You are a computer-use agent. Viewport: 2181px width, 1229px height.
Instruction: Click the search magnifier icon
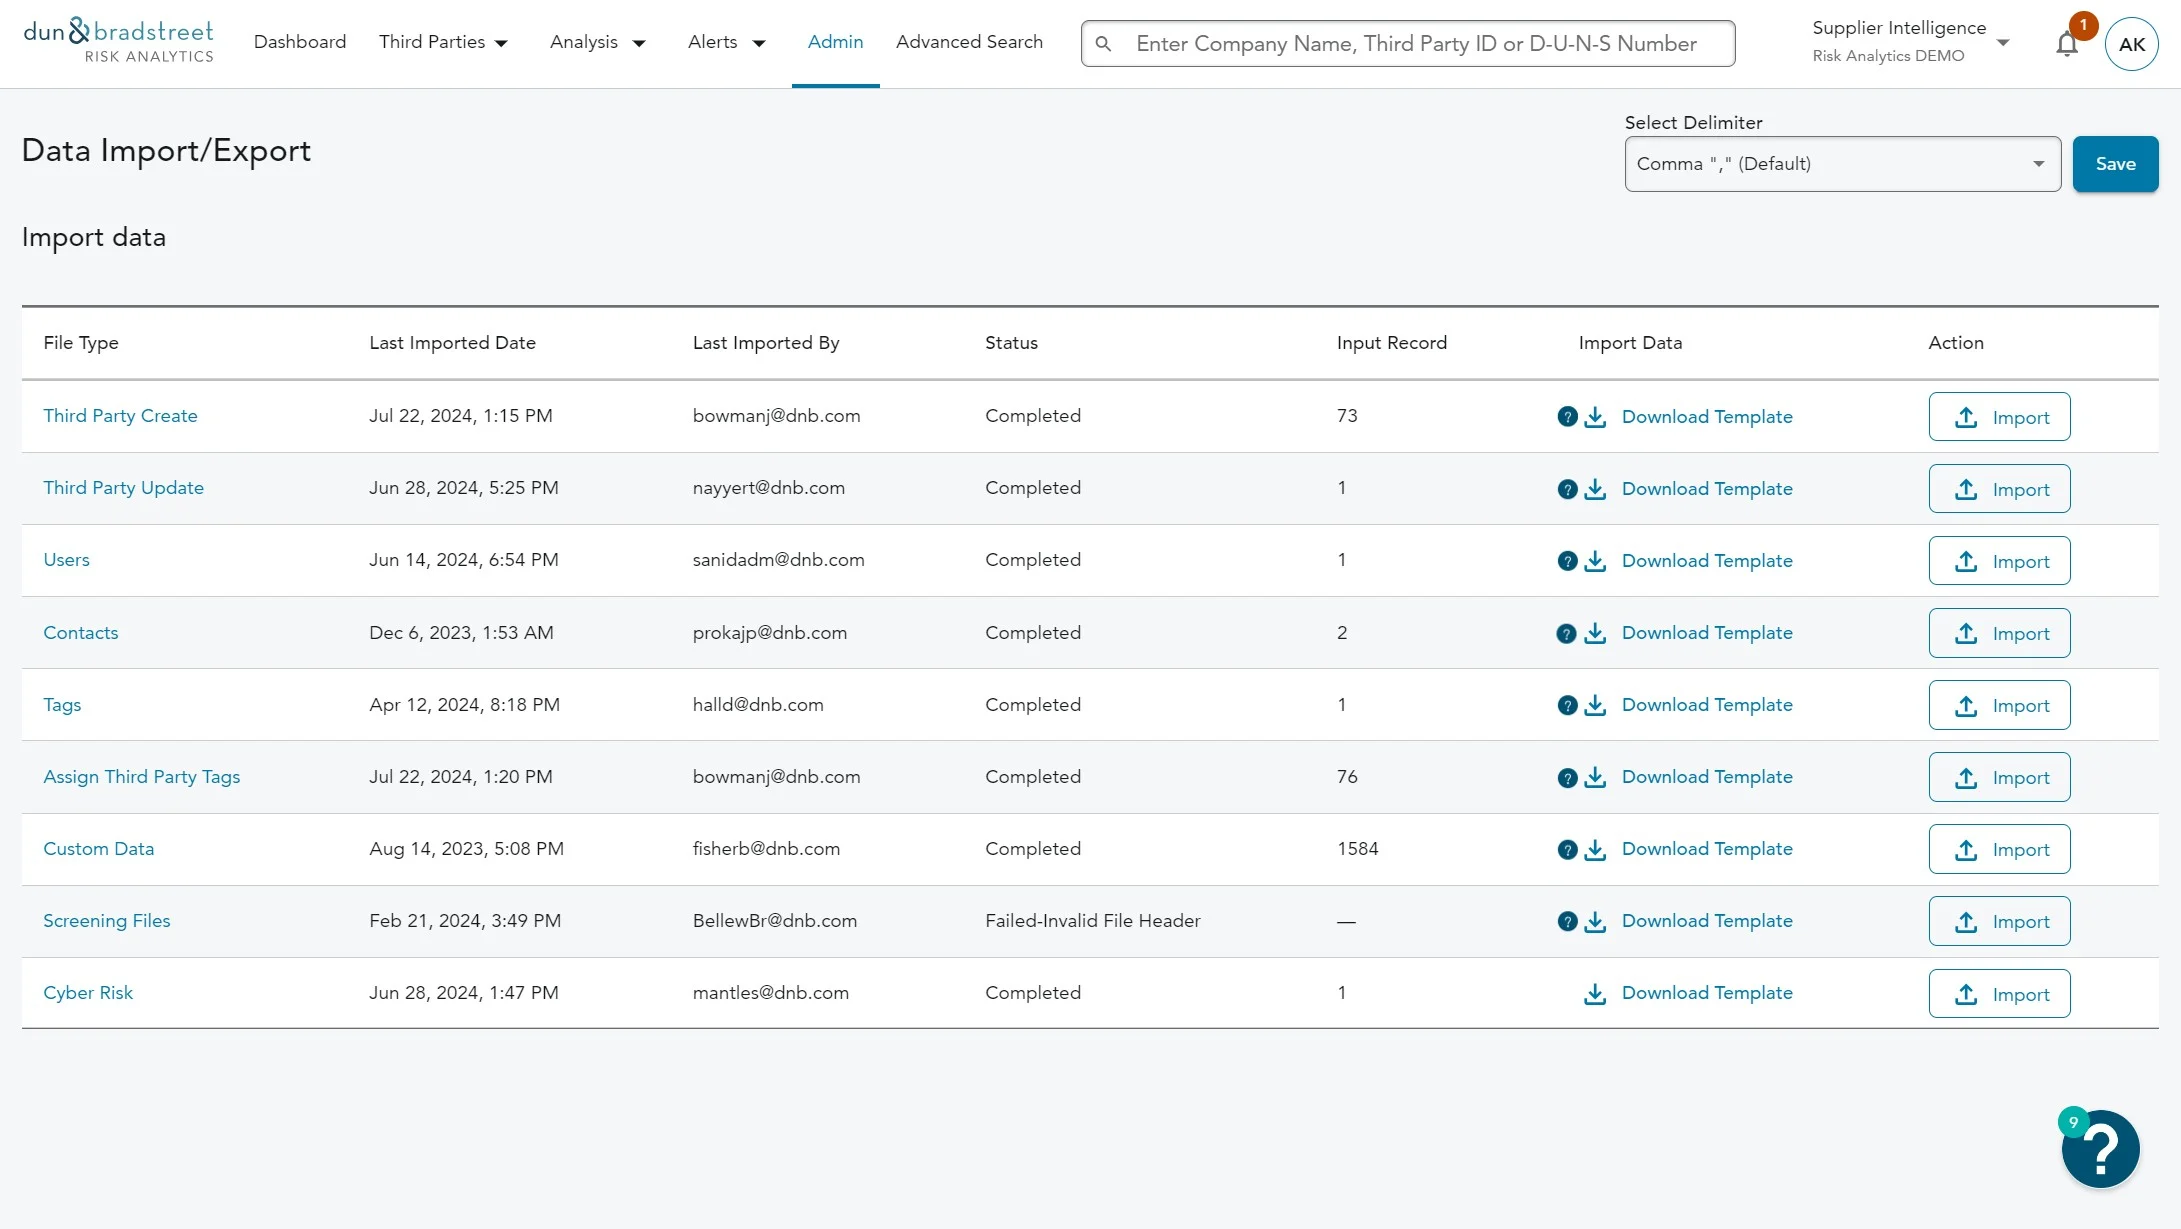pos(1103,44)
